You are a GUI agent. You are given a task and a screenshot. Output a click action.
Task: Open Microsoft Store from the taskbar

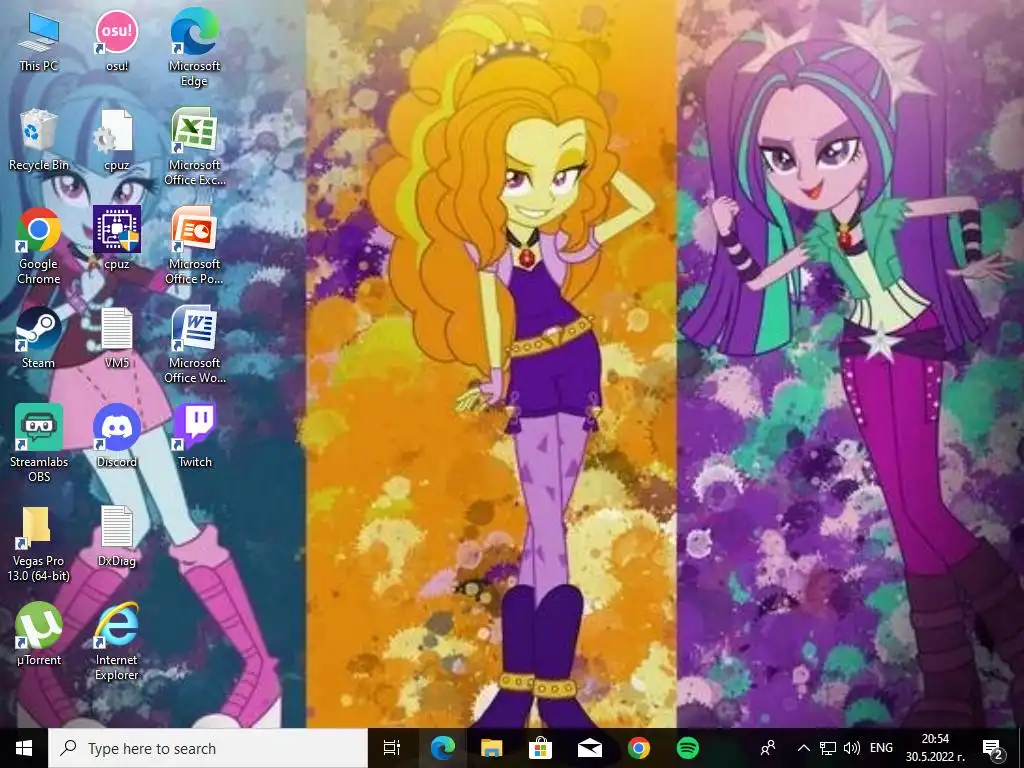click(x=540, y=748)
